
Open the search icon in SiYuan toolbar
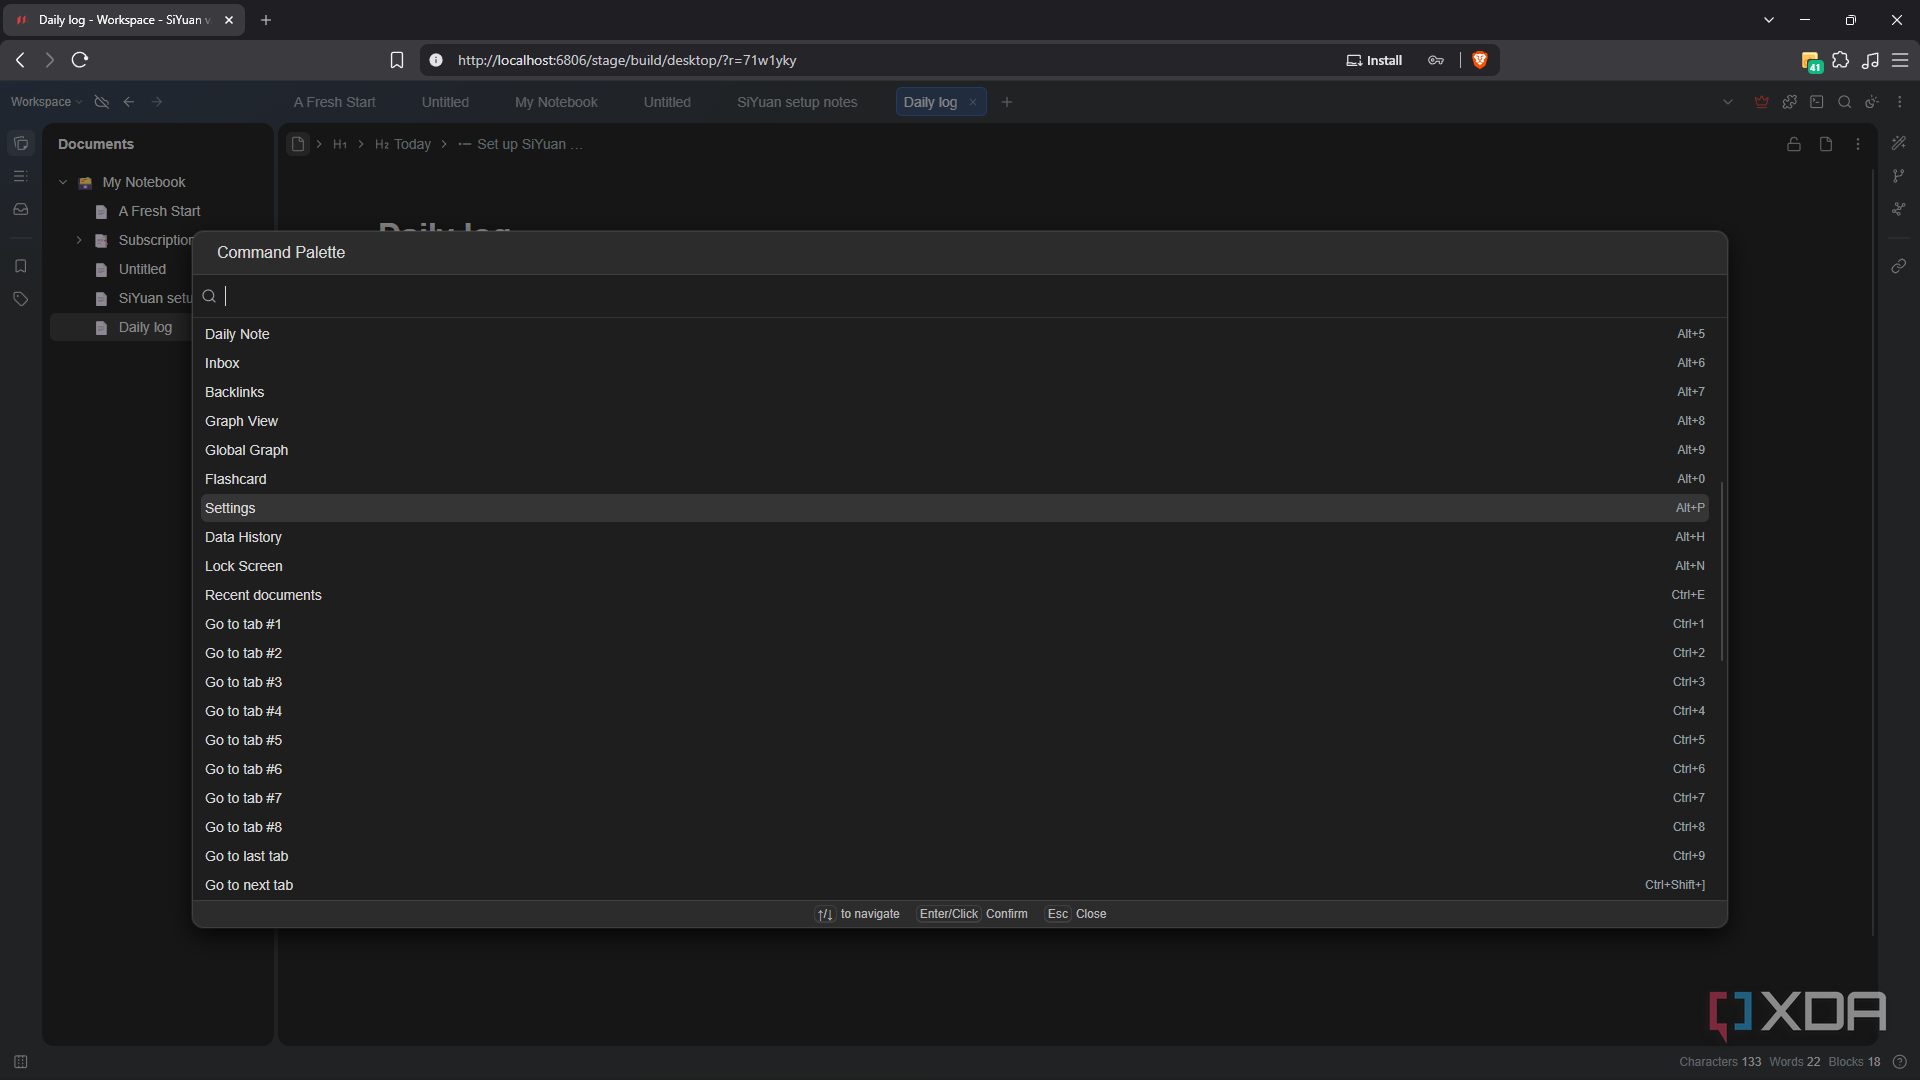[x=1845, y=102]
